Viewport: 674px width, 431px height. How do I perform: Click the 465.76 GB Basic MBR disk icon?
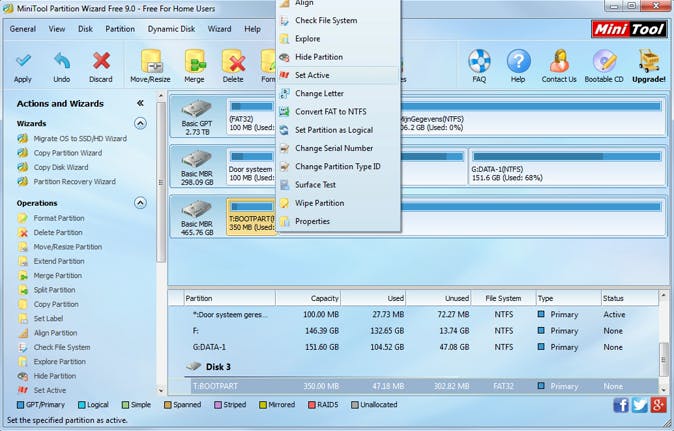196,210
